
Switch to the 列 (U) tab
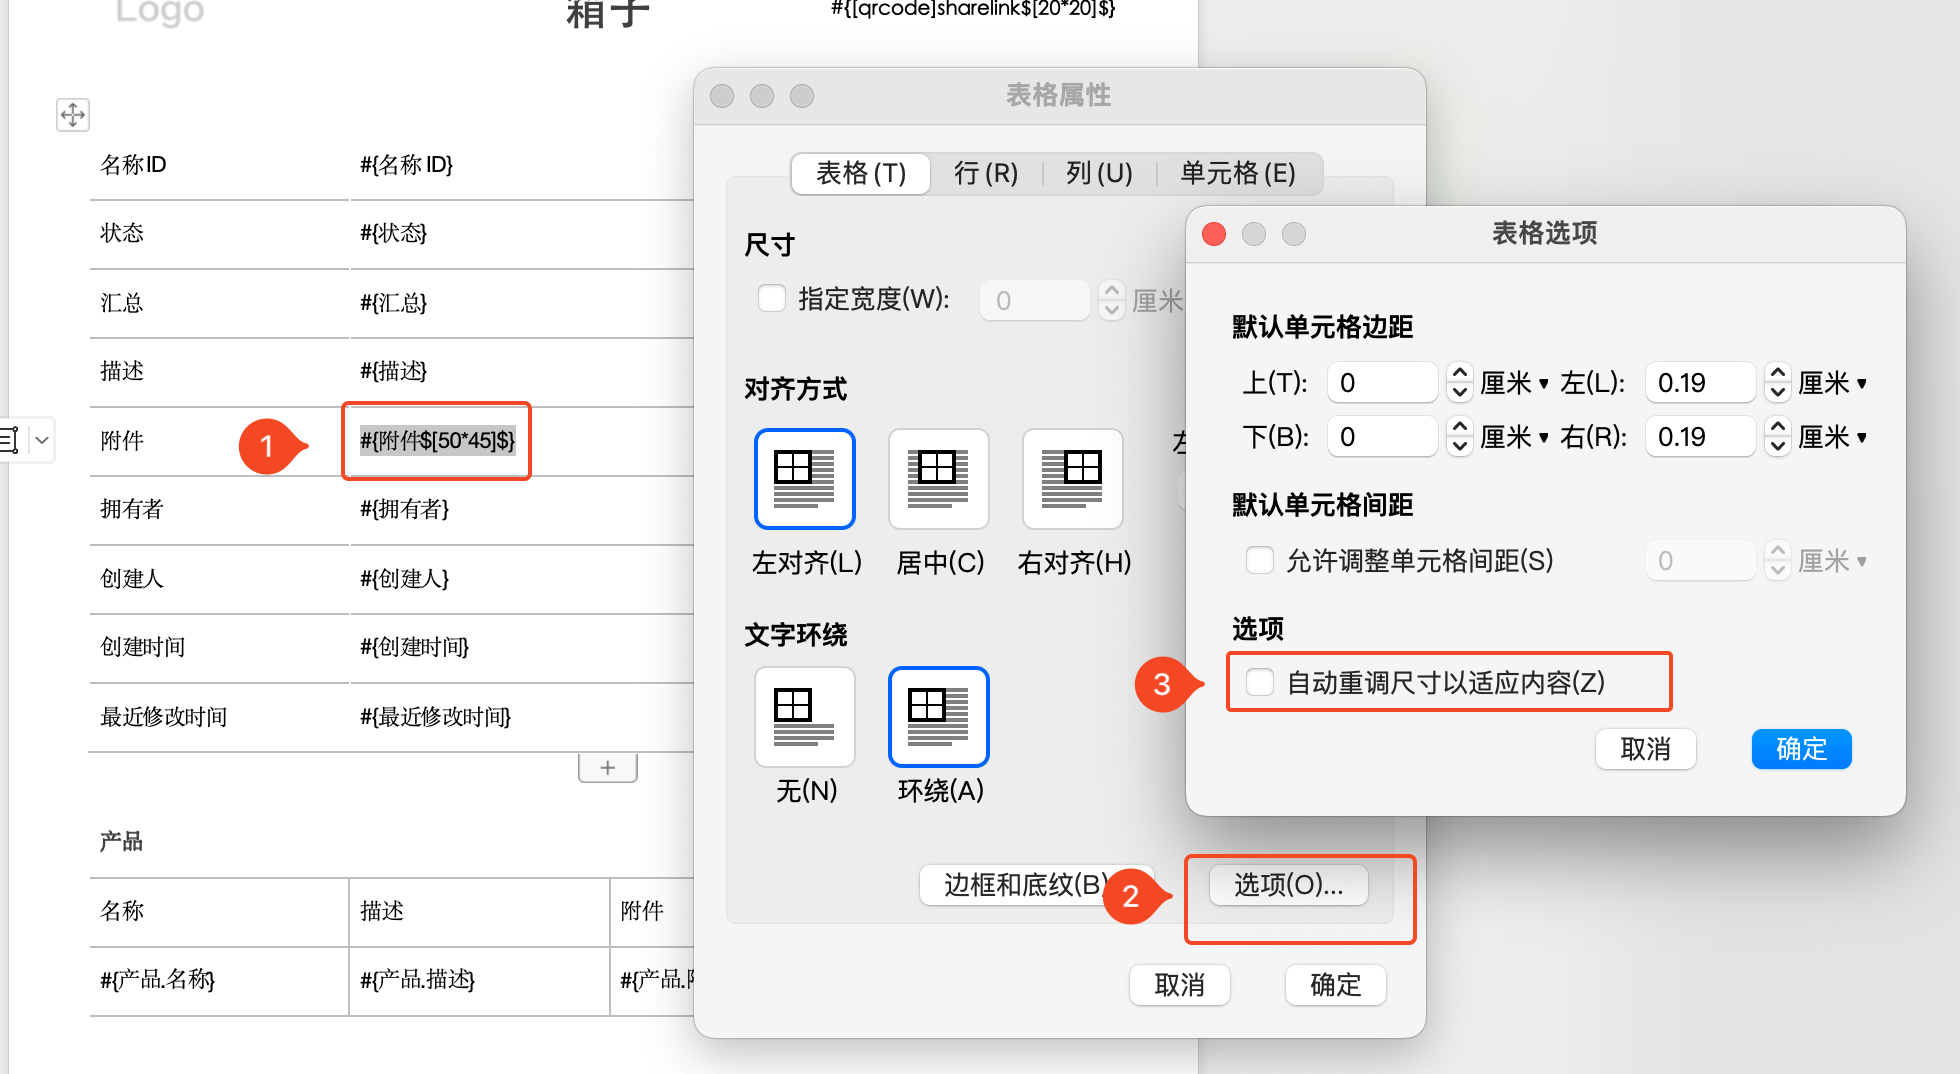1099,173
